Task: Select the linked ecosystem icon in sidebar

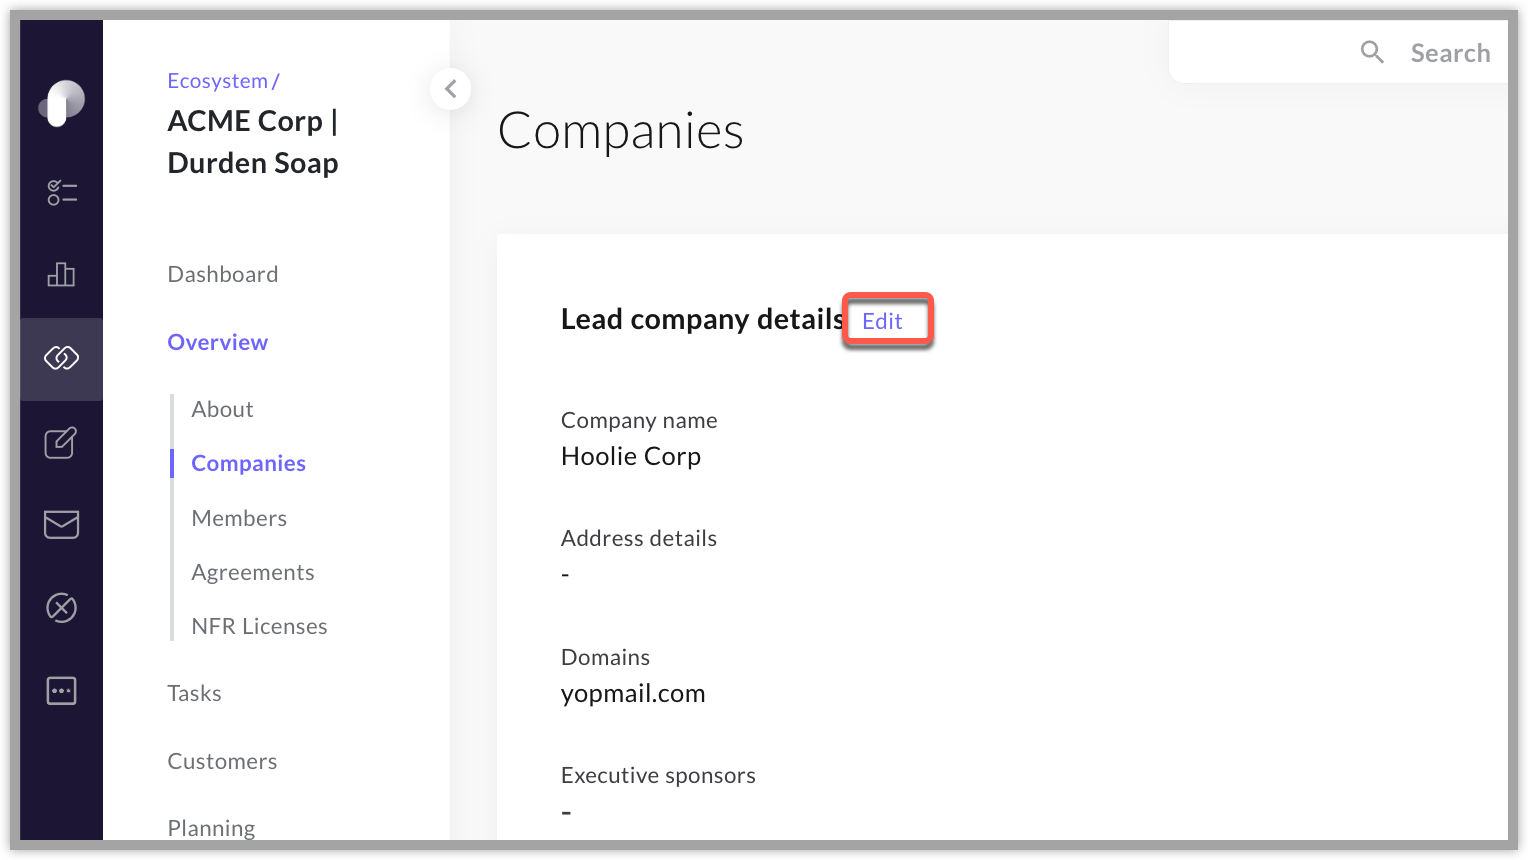Action: (x=62, y=358)
